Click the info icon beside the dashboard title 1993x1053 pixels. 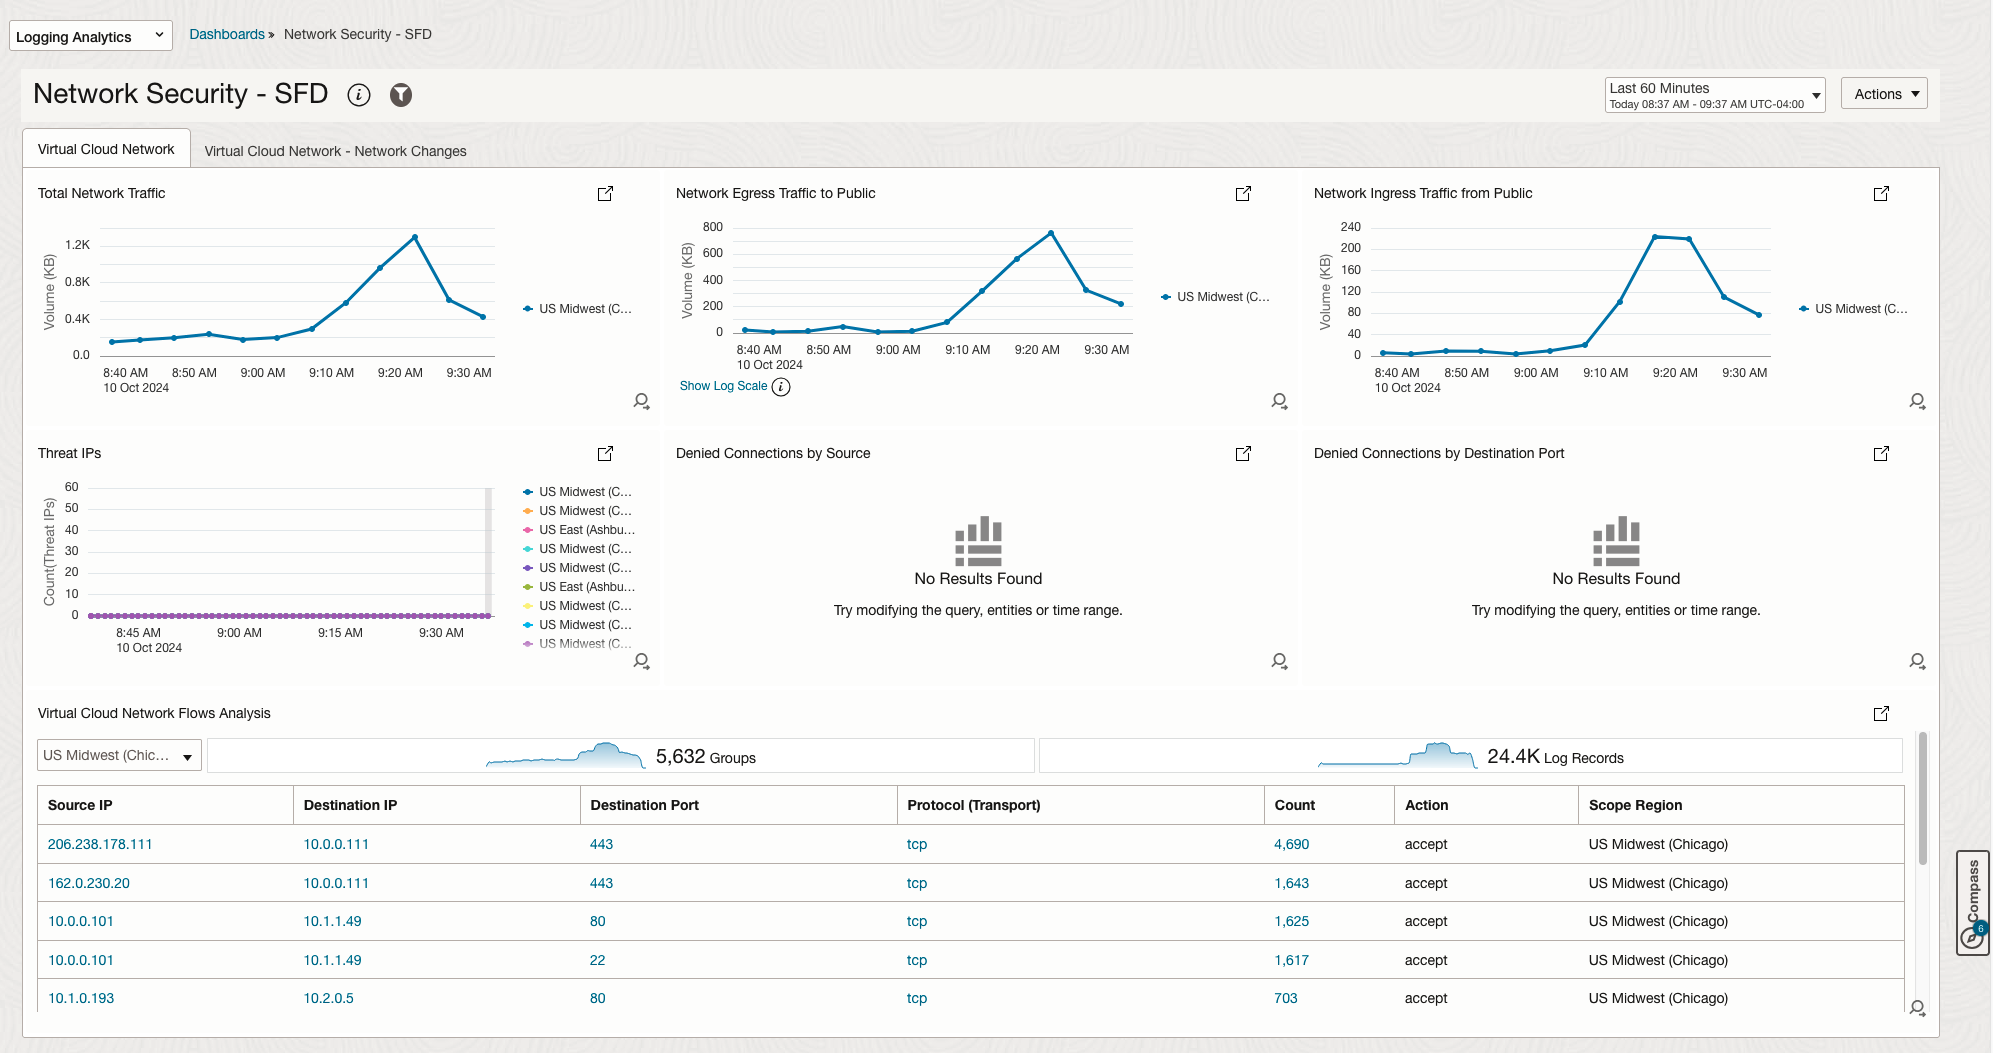(x=358, y=95)
